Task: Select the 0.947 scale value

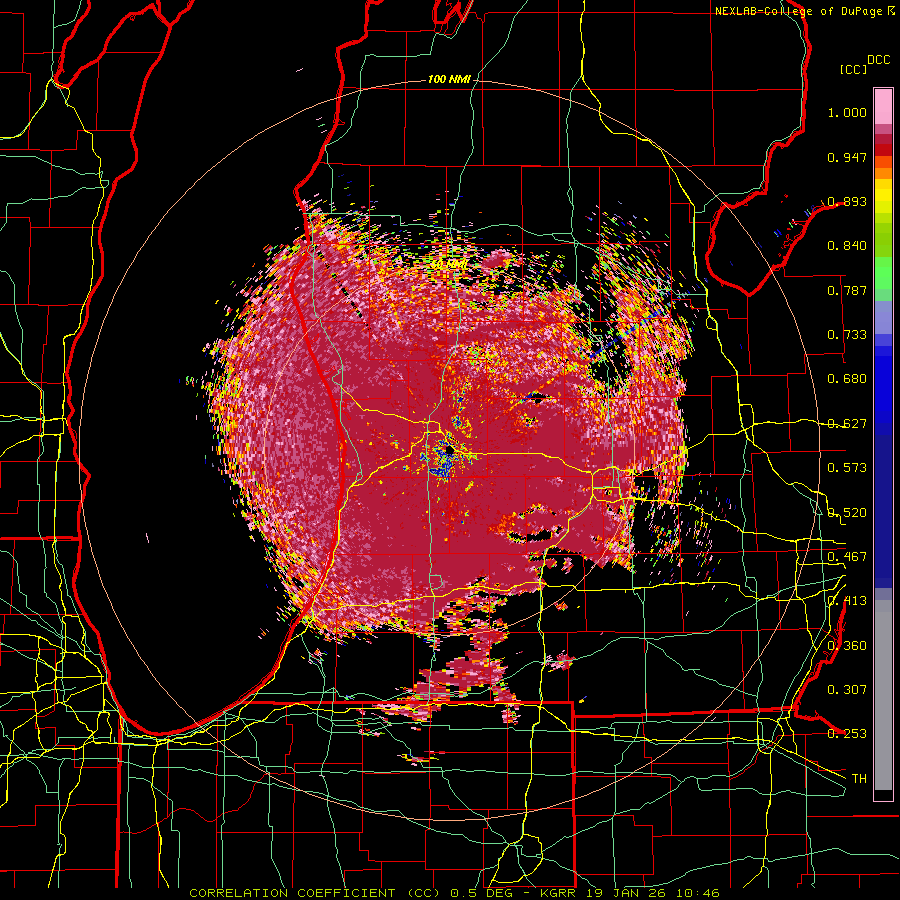Action: click(x=847, y=157)
